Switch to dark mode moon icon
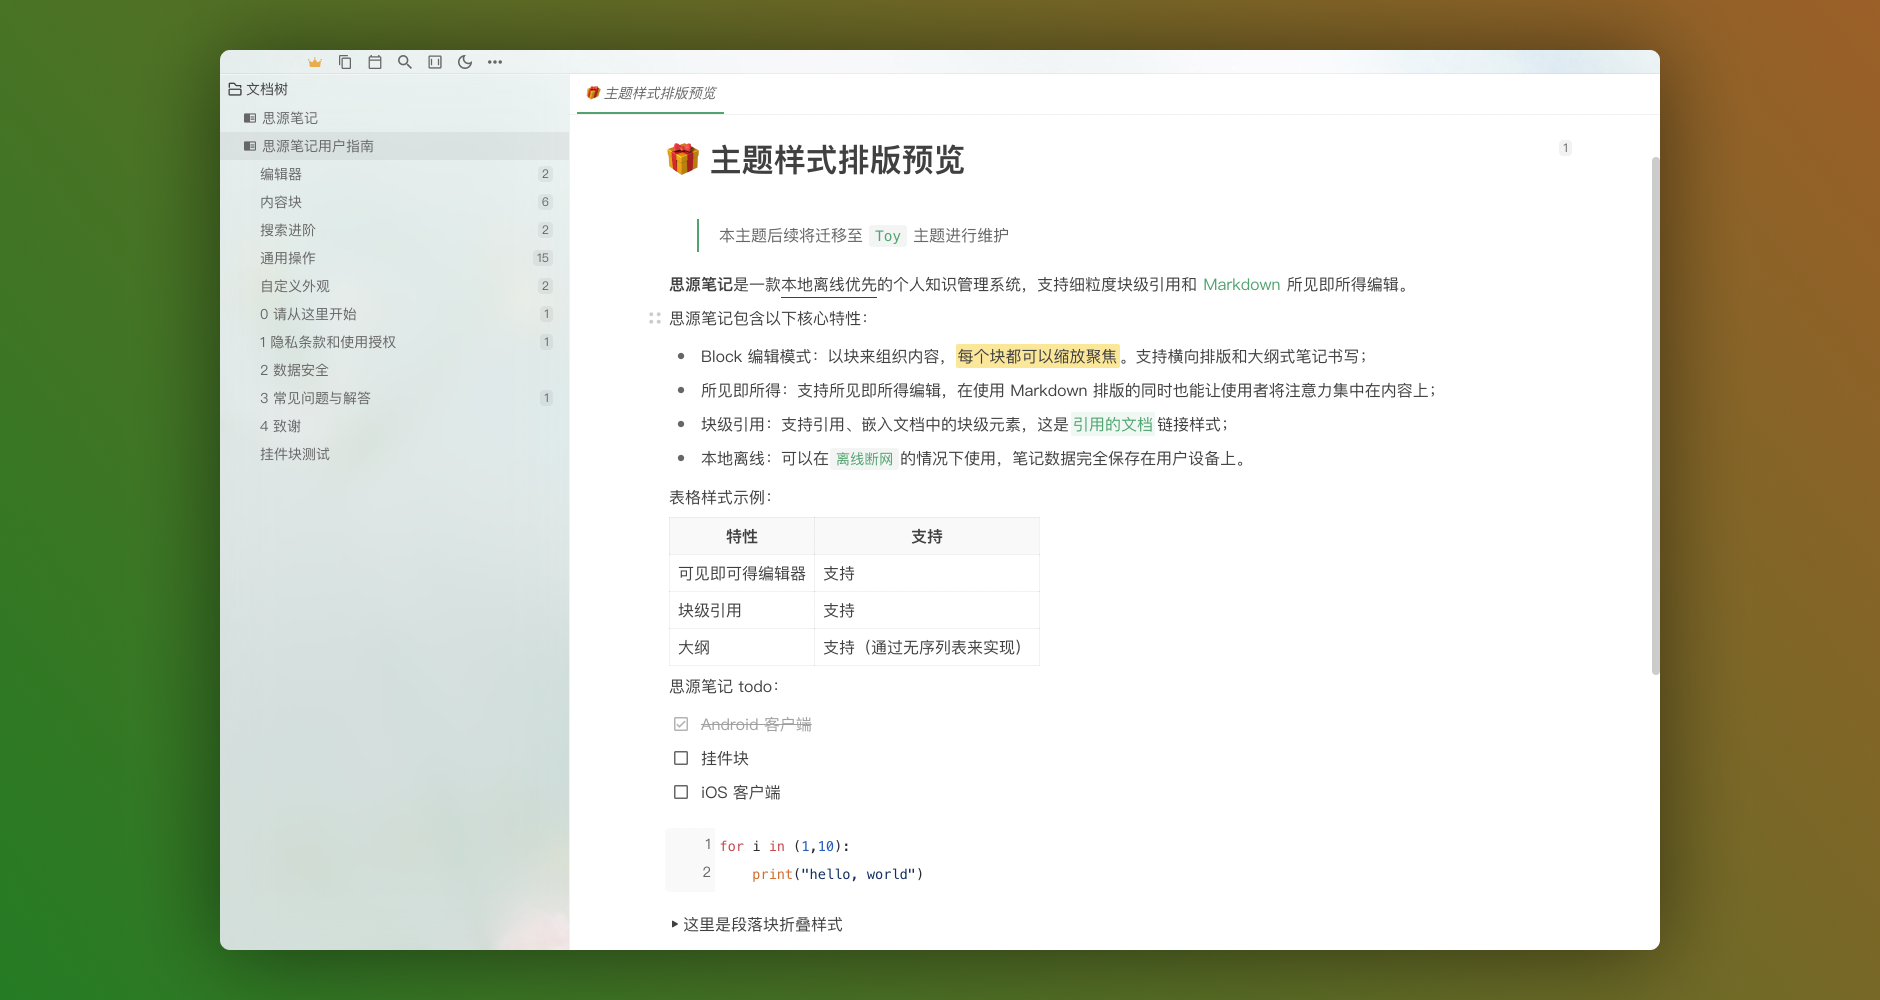 click(465, 62)
